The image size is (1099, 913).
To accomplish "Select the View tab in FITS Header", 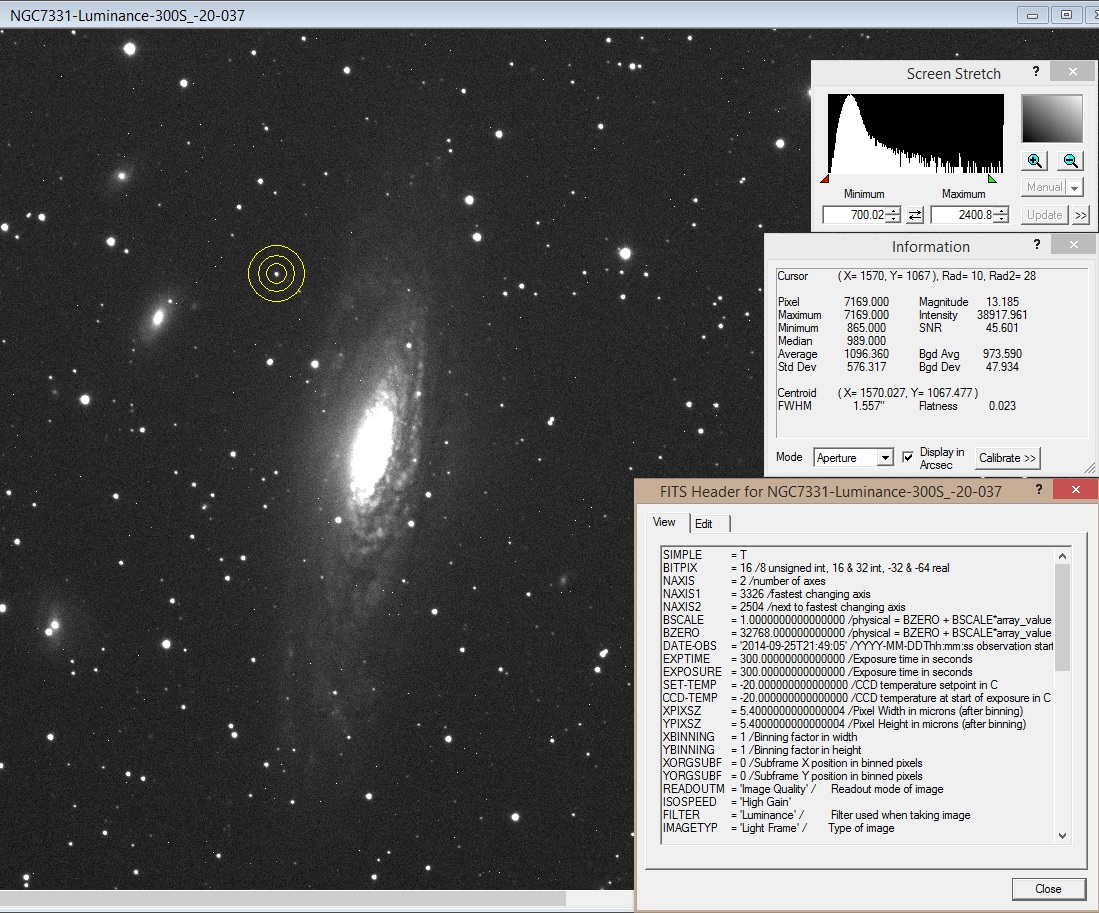I will 665,522.
